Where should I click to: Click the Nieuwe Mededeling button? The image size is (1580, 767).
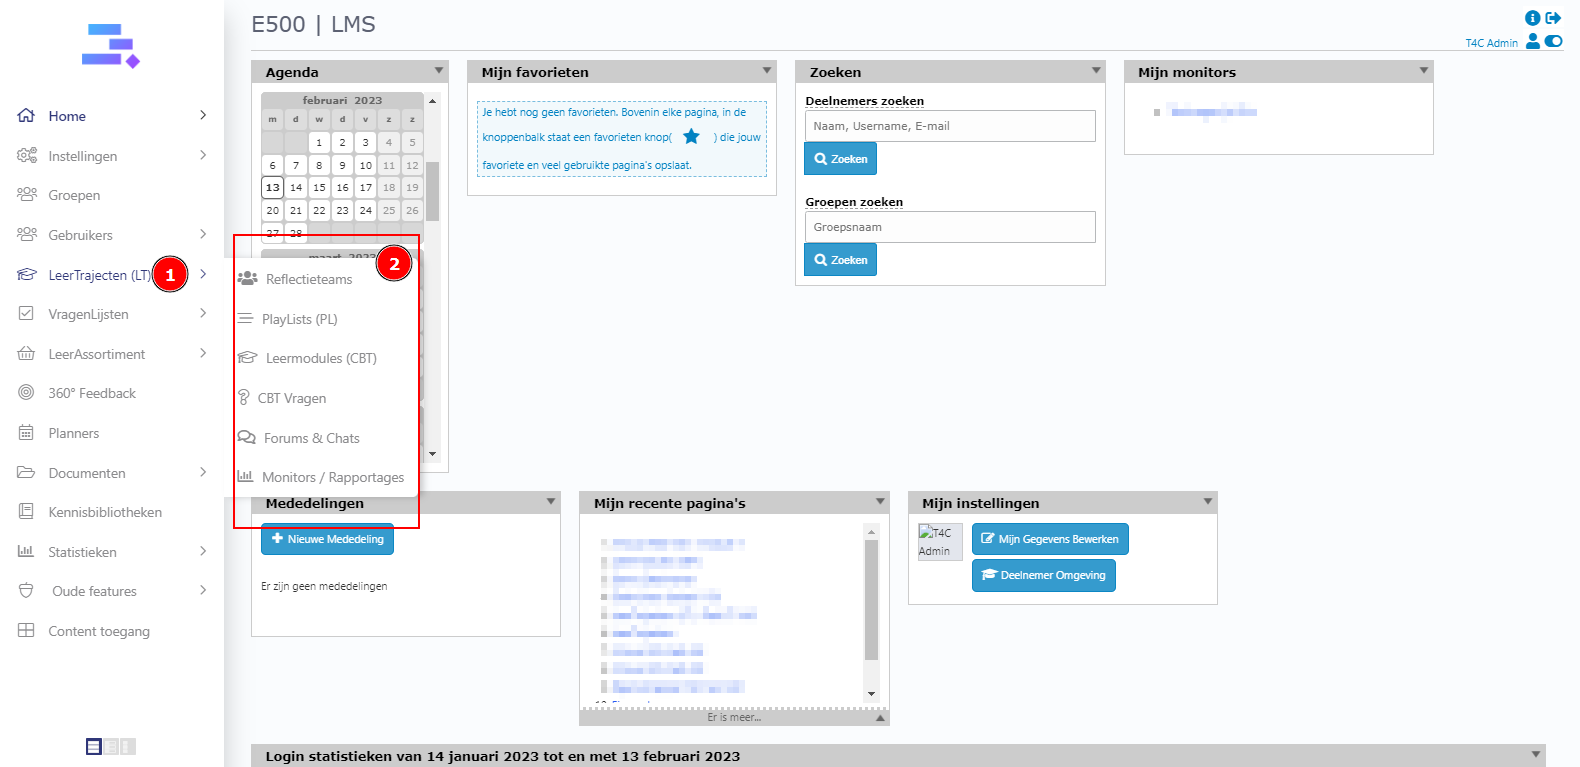(x=327, y=539)
